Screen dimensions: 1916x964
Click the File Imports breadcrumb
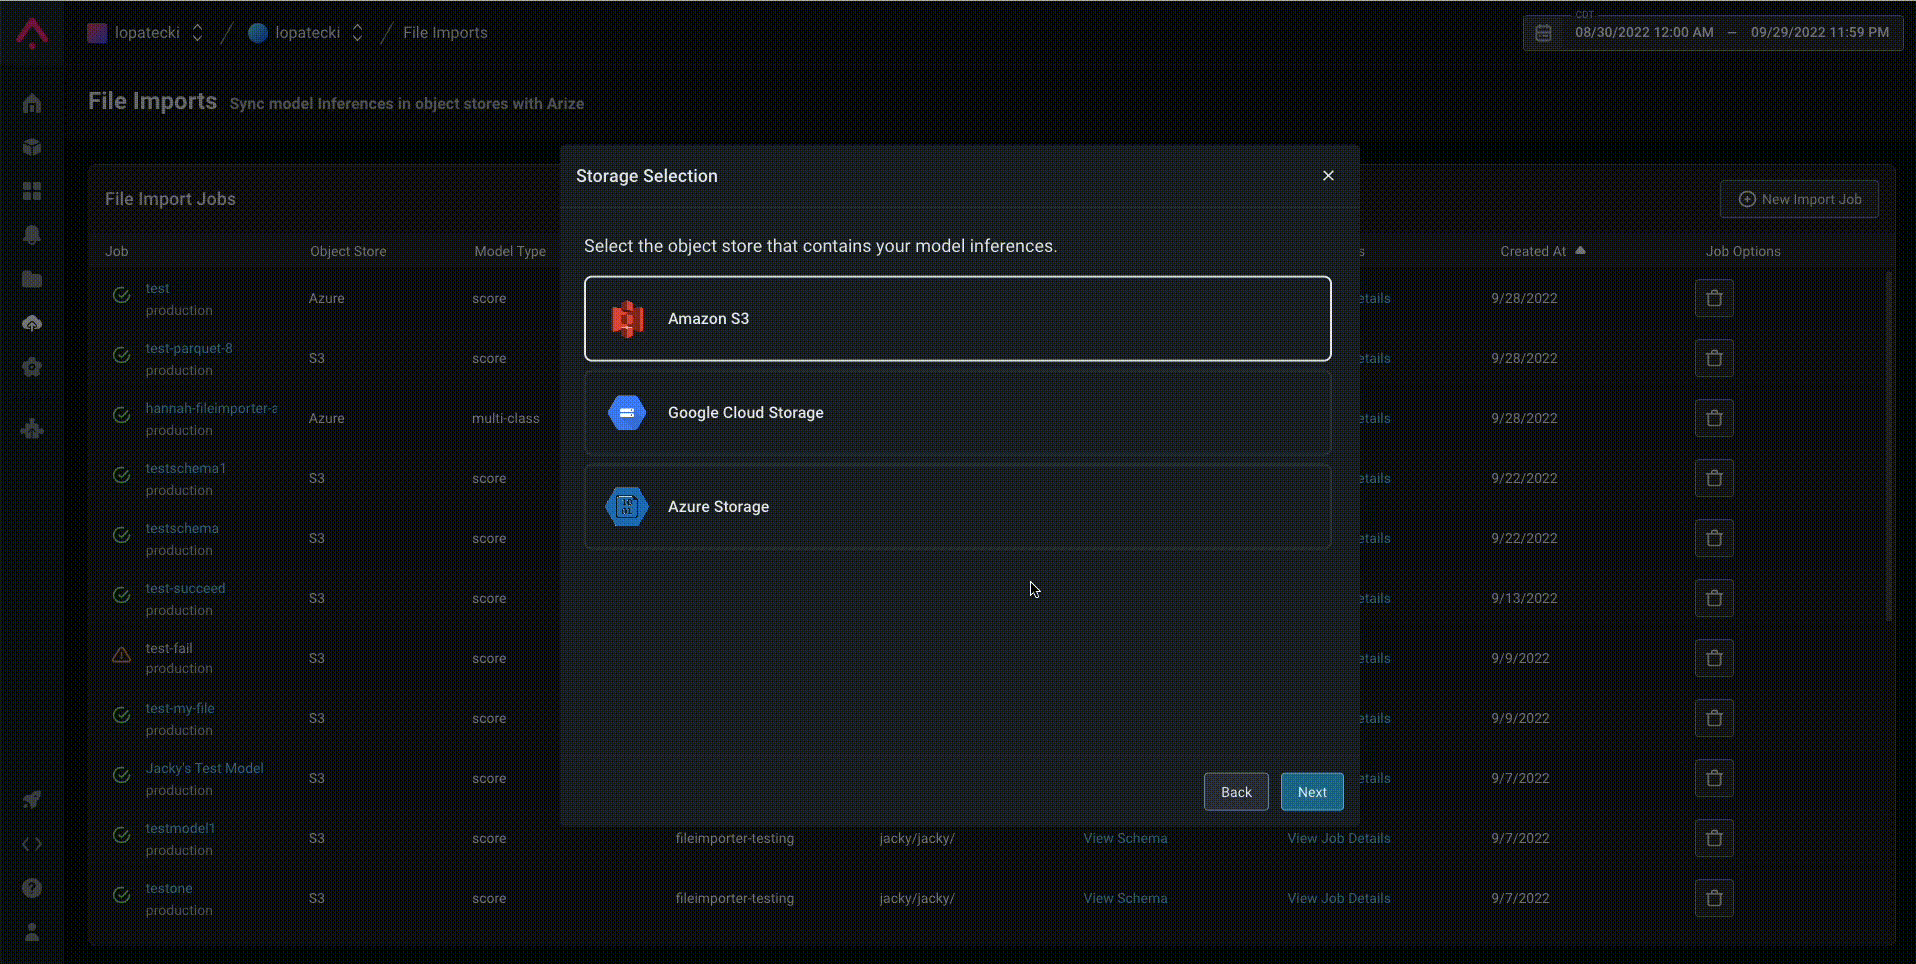[445, 33]
